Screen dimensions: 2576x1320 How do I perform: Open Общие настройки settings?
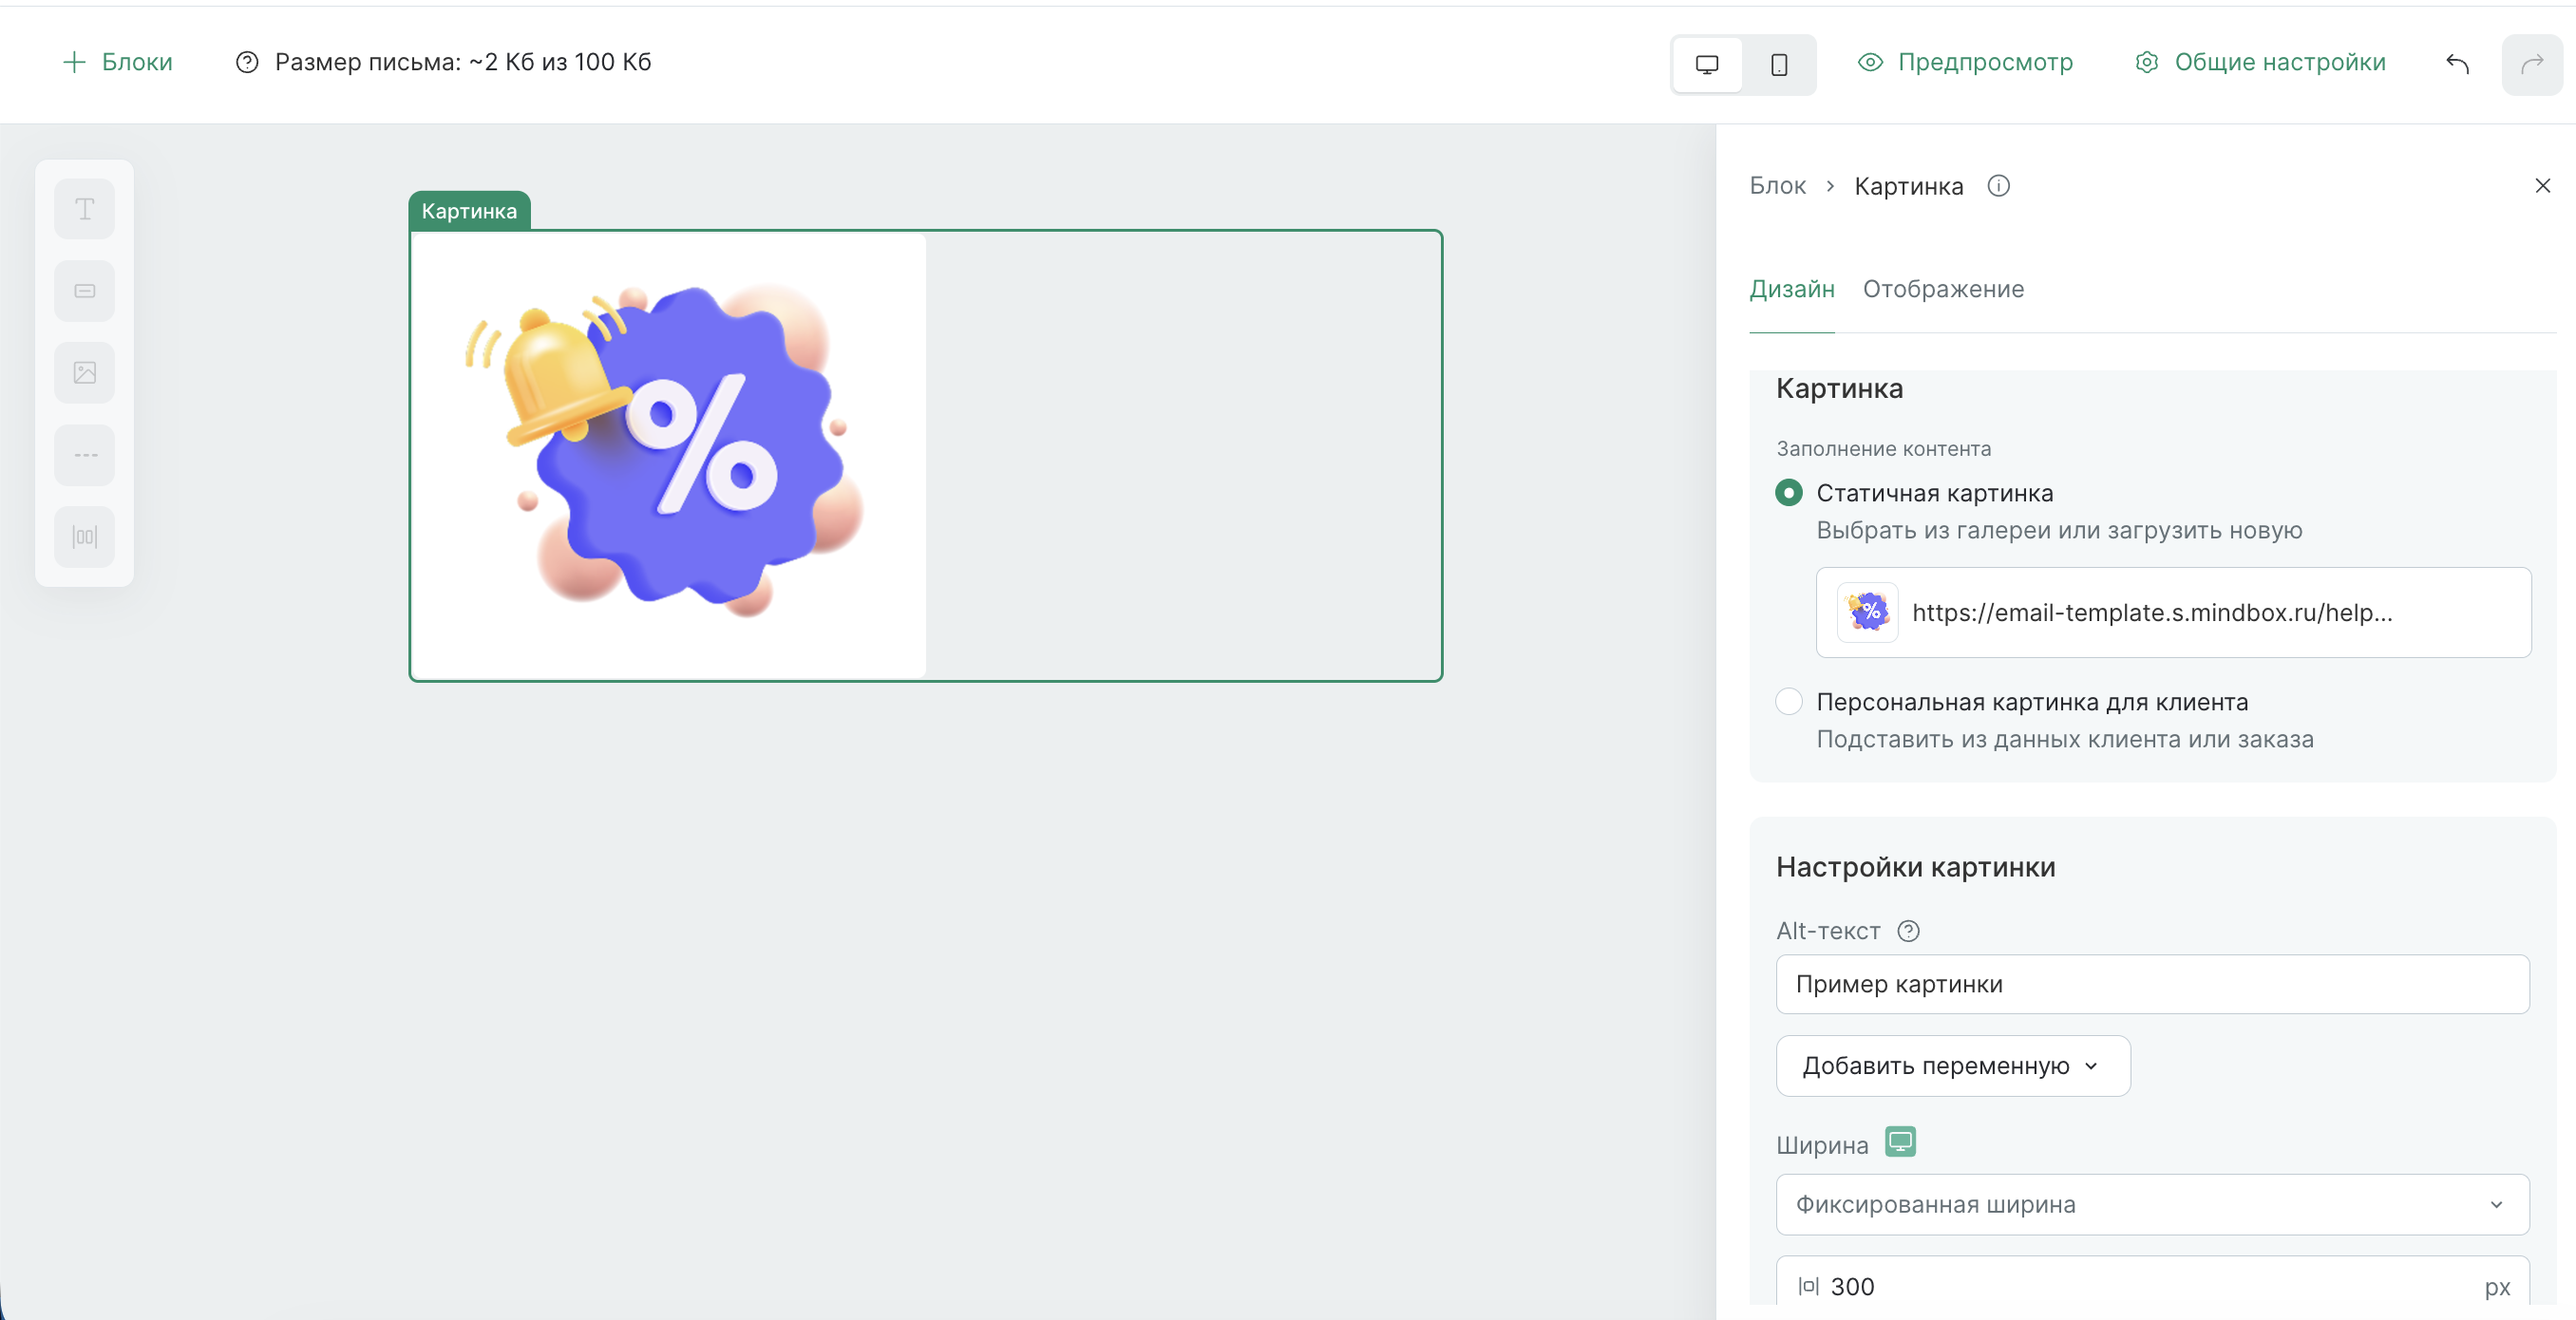pyautogui.click(x=2261, y=62)
